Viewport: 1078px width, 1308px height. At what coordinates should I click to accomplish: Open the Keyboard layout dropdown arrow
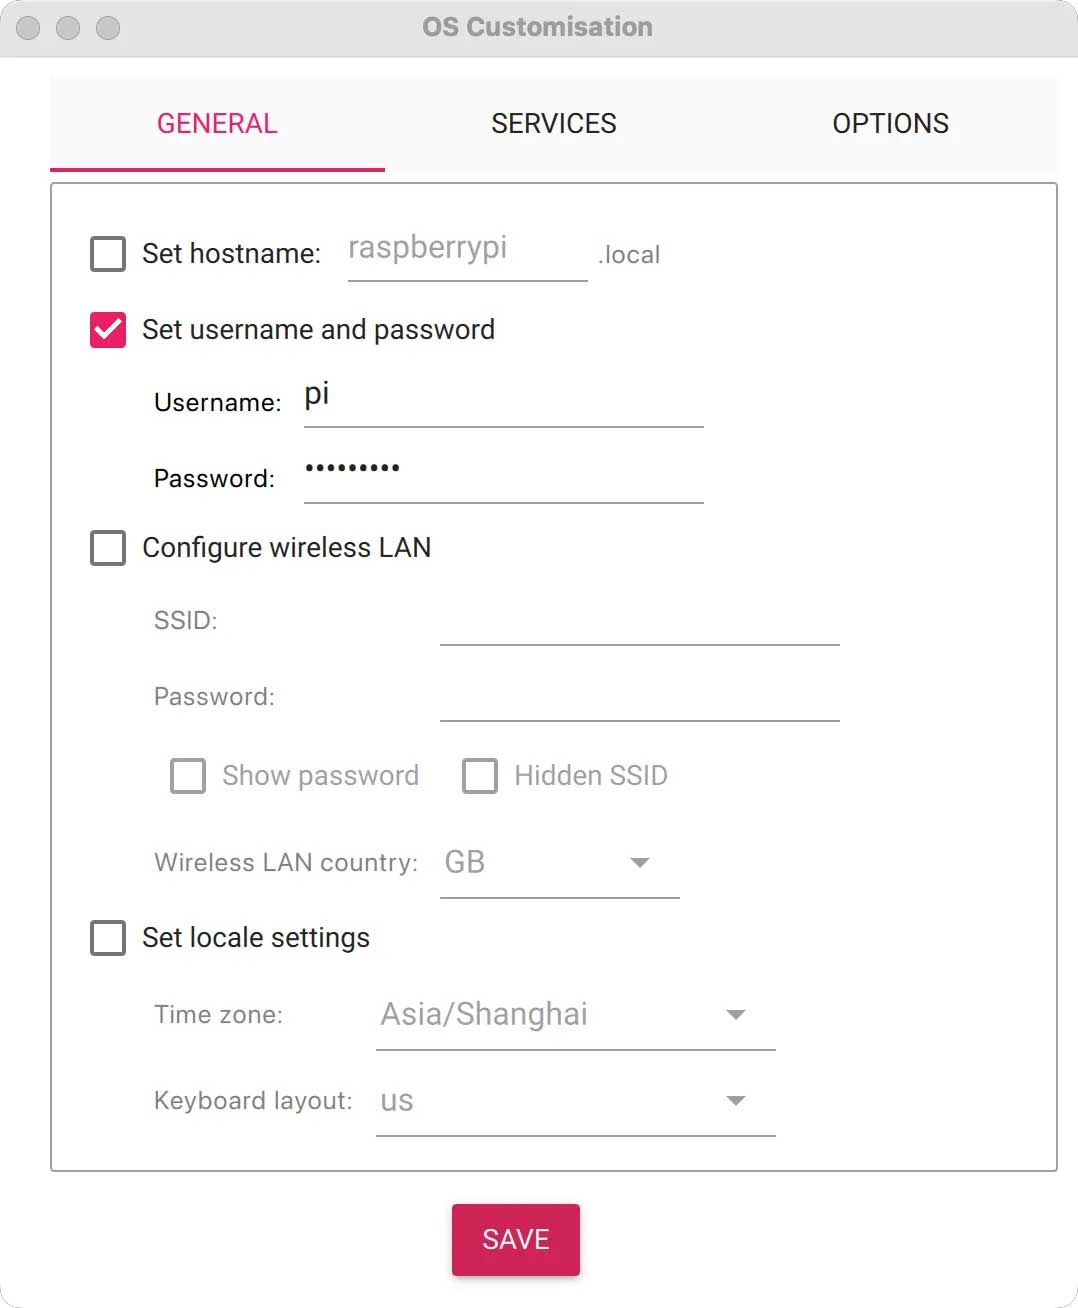[736, 1100]
